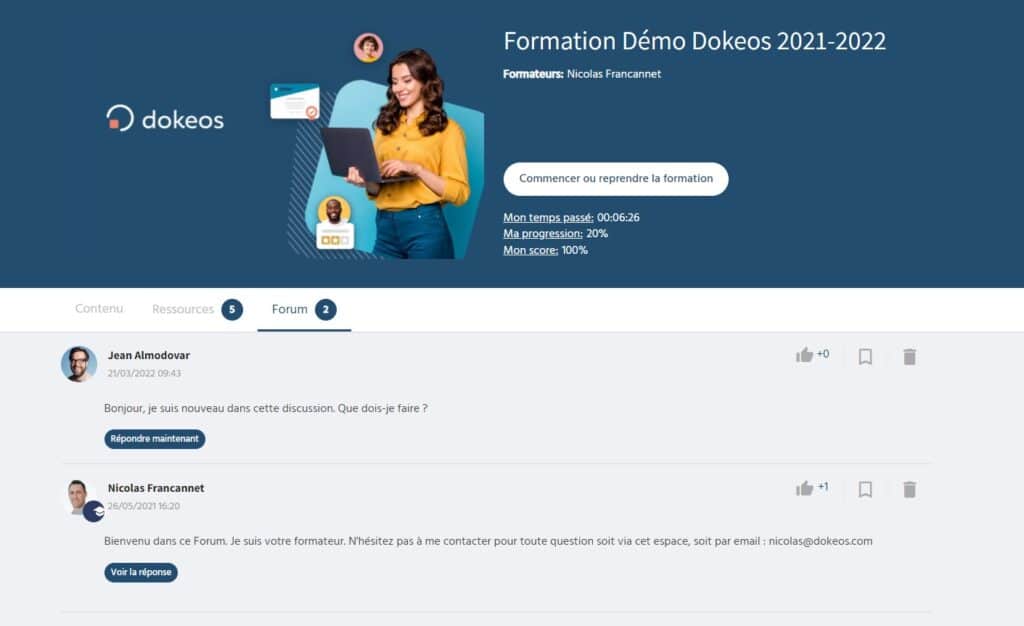1024x626 pixels.
Task: Bookmark Nicolas Francannet's forum post
Action: pos(865,490)
